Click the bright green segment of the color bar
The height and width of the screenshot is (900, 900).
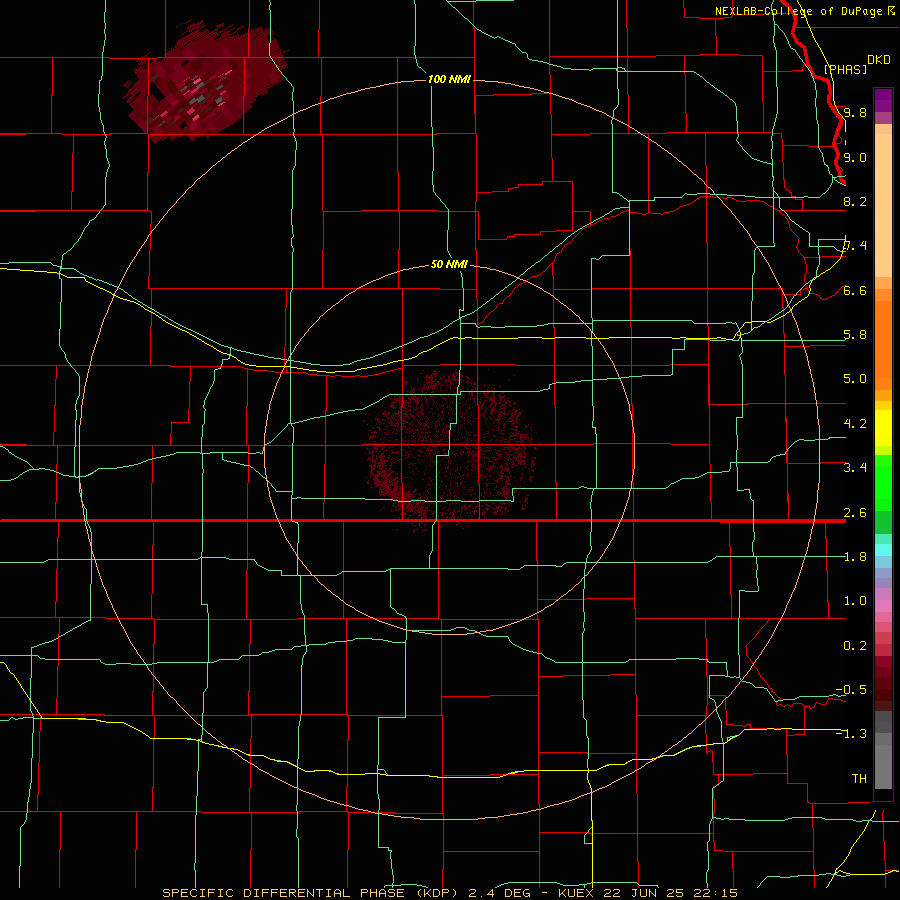pyautogui.click(x=883, y=482)
